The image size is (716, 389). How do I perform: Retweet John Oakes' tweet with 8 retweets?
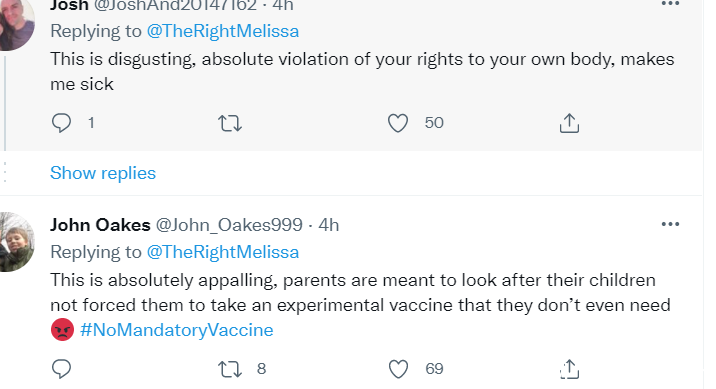[x=230, y=369]
